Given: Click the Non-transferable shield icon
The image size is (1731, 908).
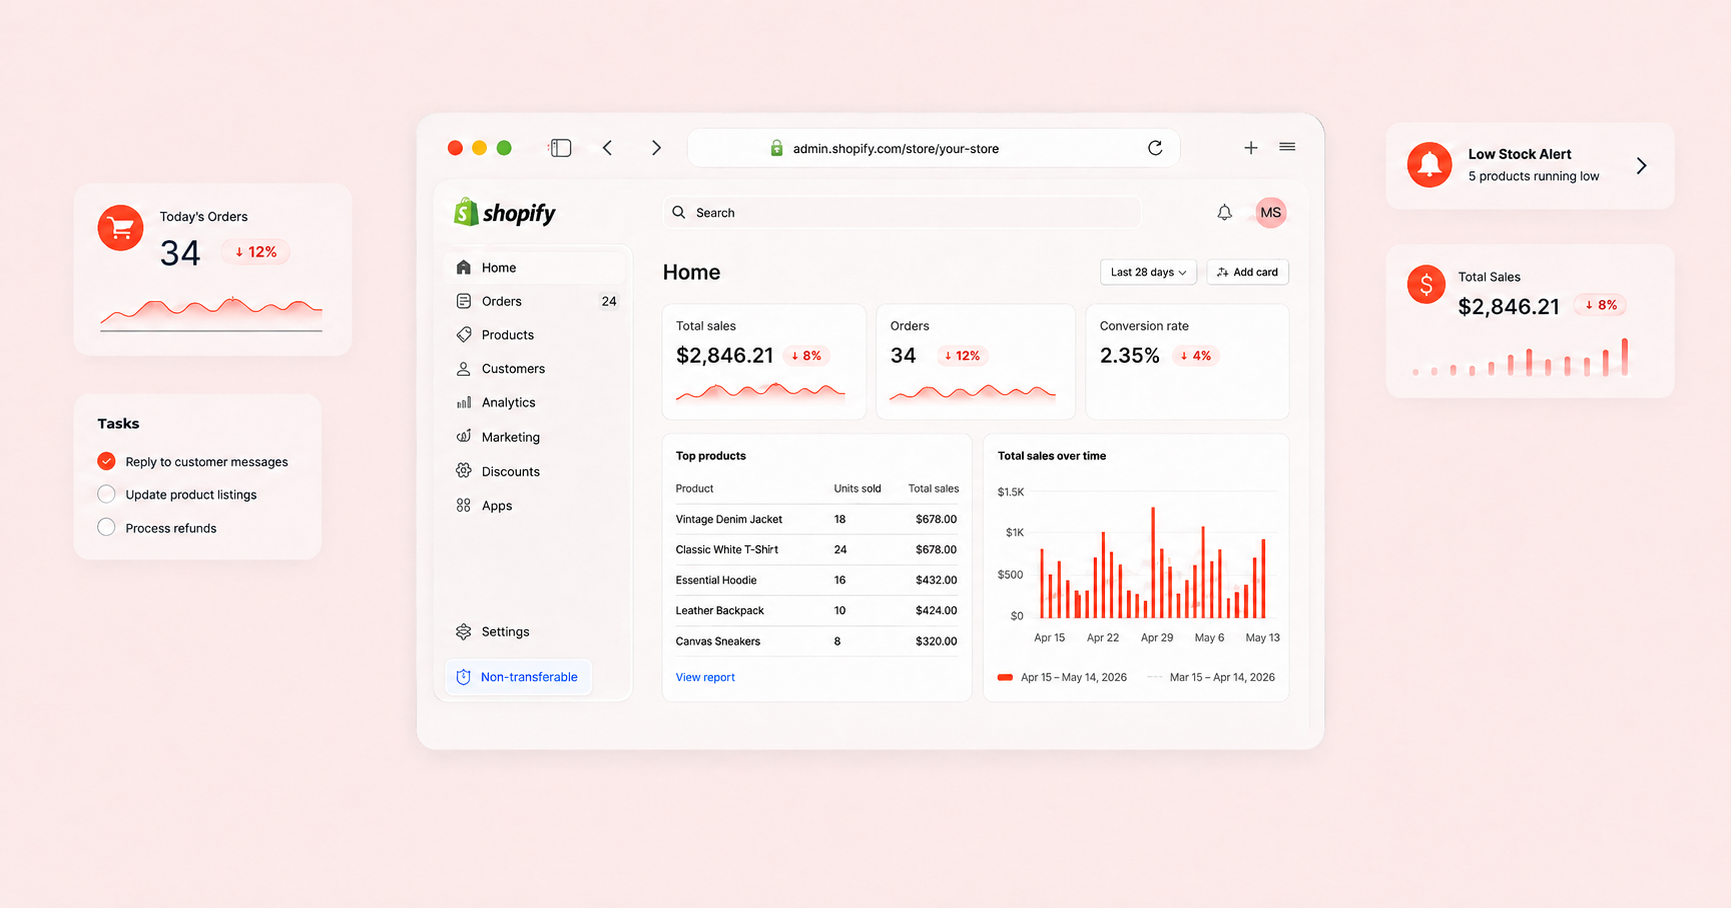Looking at the screenshot, I should 463,677.
